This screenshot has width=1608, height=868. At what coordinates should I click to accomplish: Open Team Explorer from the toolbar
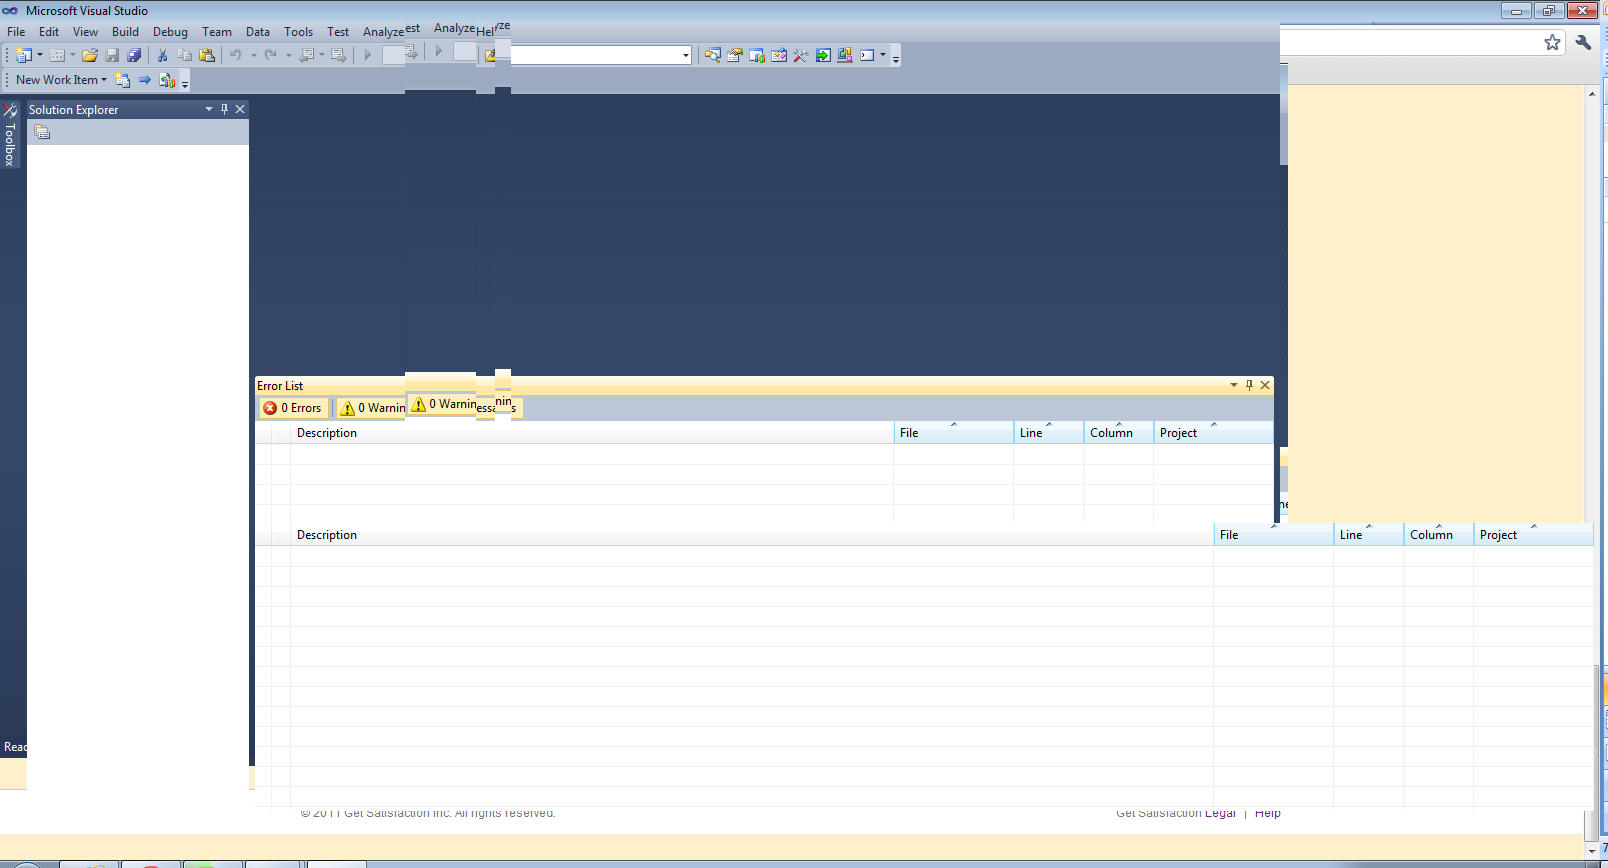tap(757, 55)
